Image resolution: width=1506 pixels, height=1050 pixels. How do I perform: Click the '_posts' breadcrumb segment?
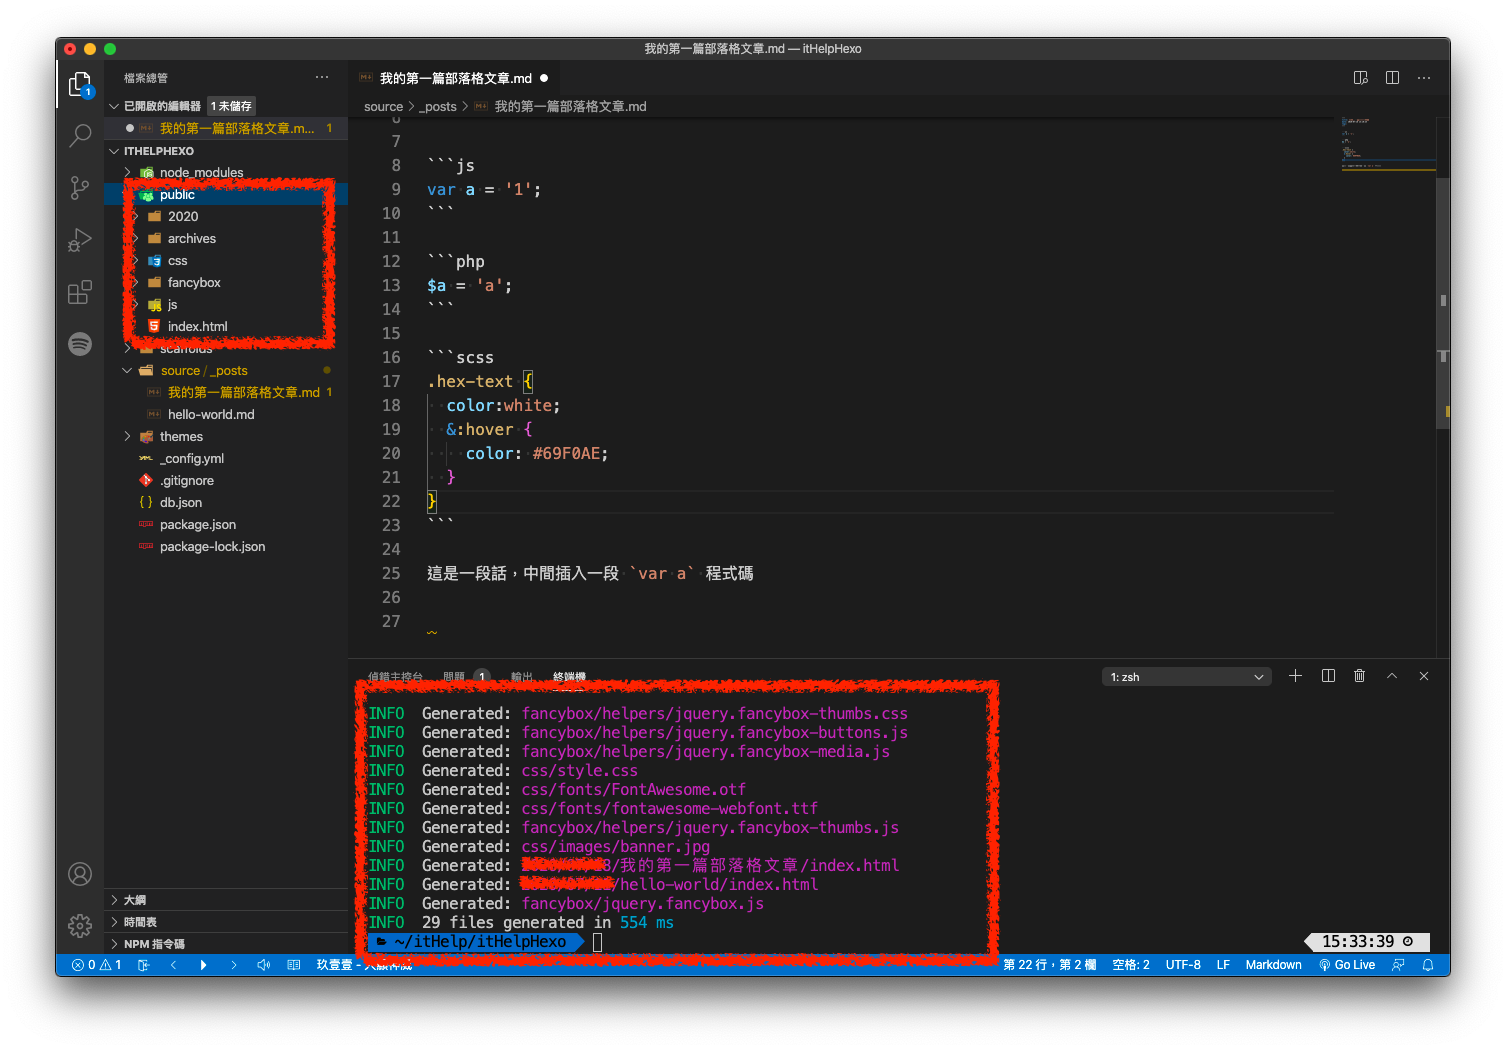(x=438, y=107)
